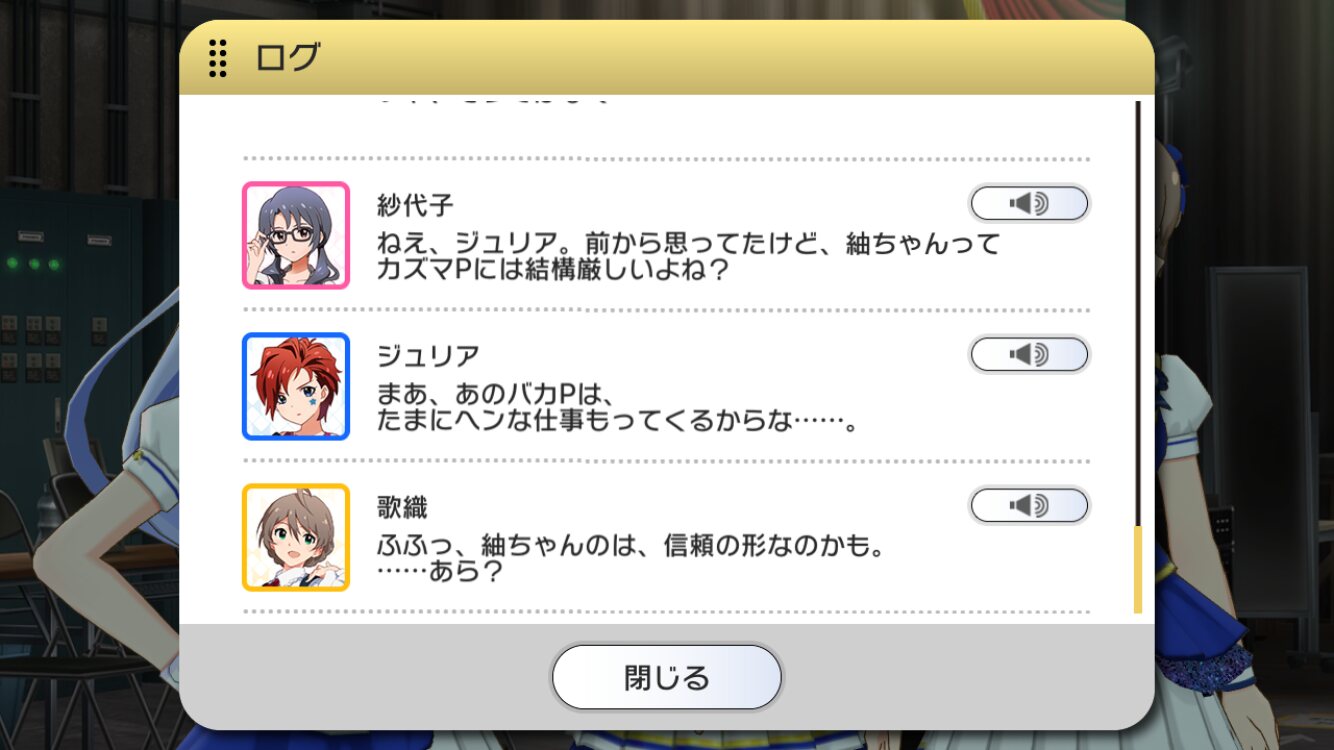
Task: Click the partially hidden log entry at top
Action: click(494, 100)
